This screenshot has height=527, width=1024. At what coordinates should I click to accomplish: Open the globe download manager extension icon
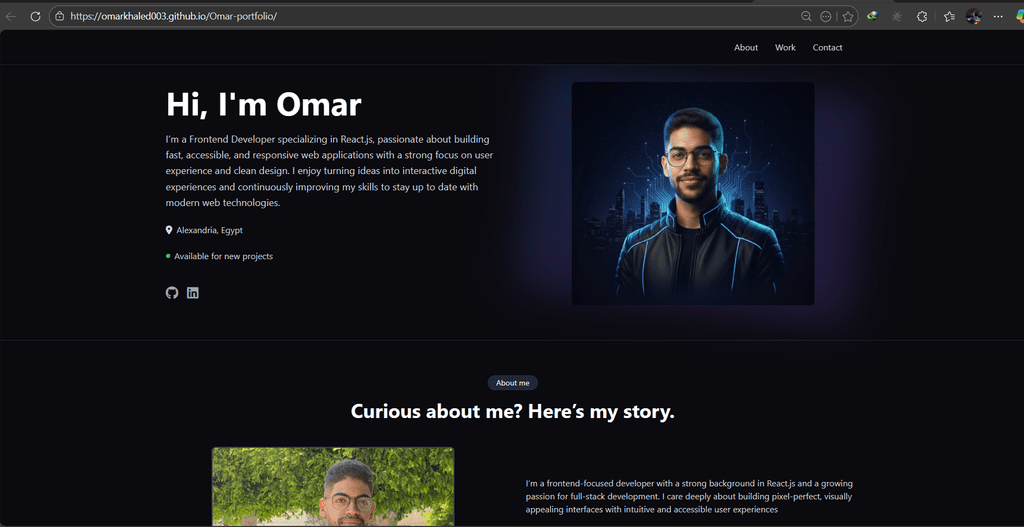pyautogui.click(x=872, y=16)
